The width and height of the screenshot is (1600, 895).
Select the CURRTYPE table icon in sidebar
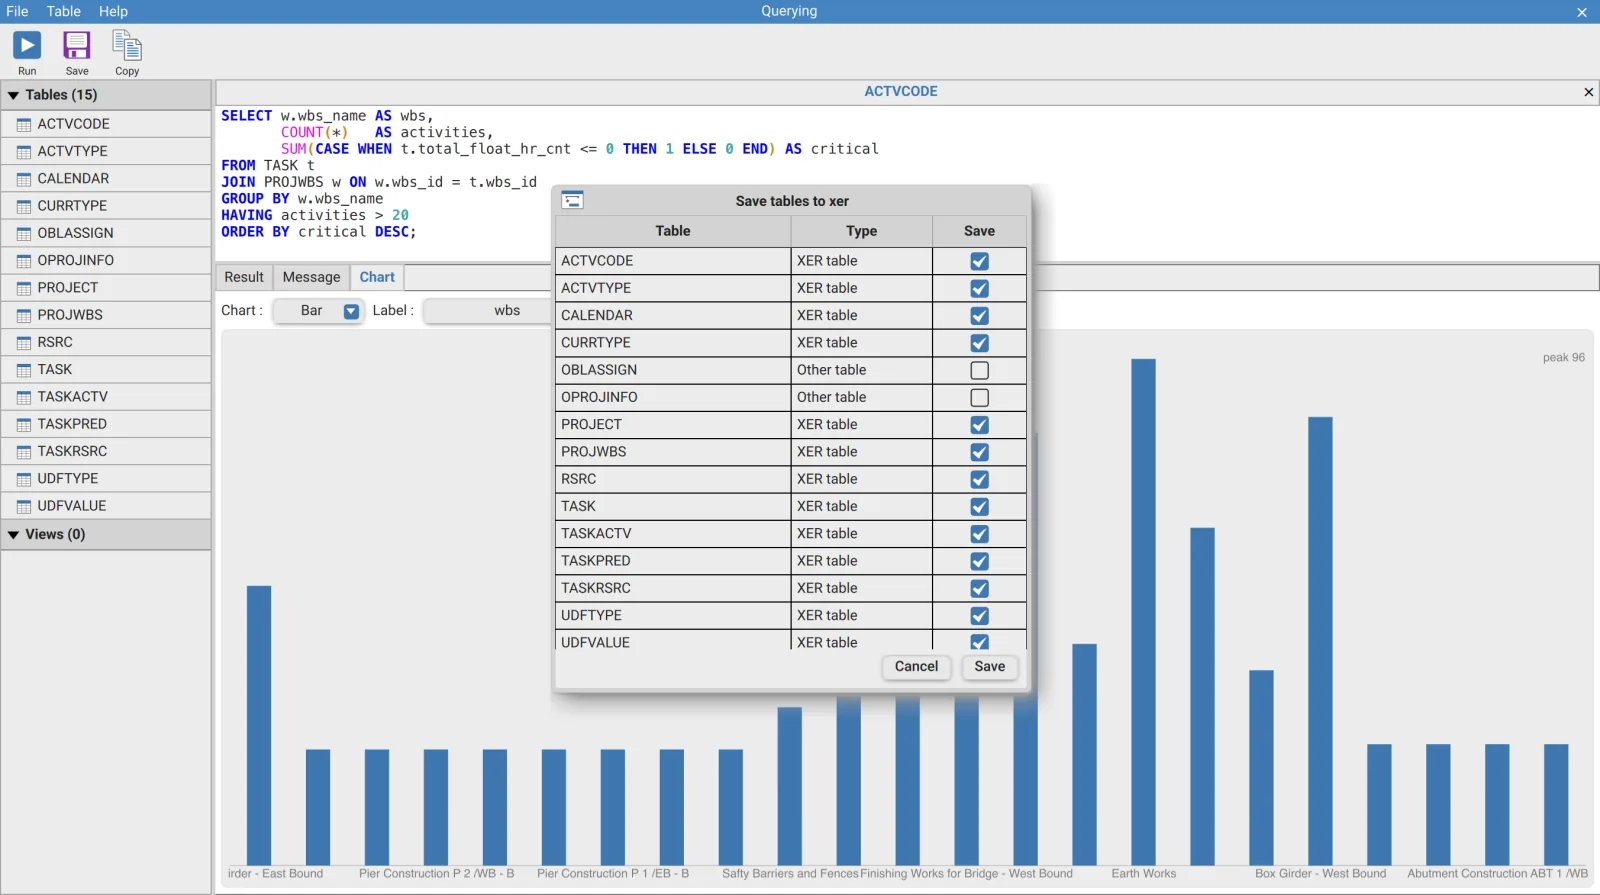[x=24, y=207]
